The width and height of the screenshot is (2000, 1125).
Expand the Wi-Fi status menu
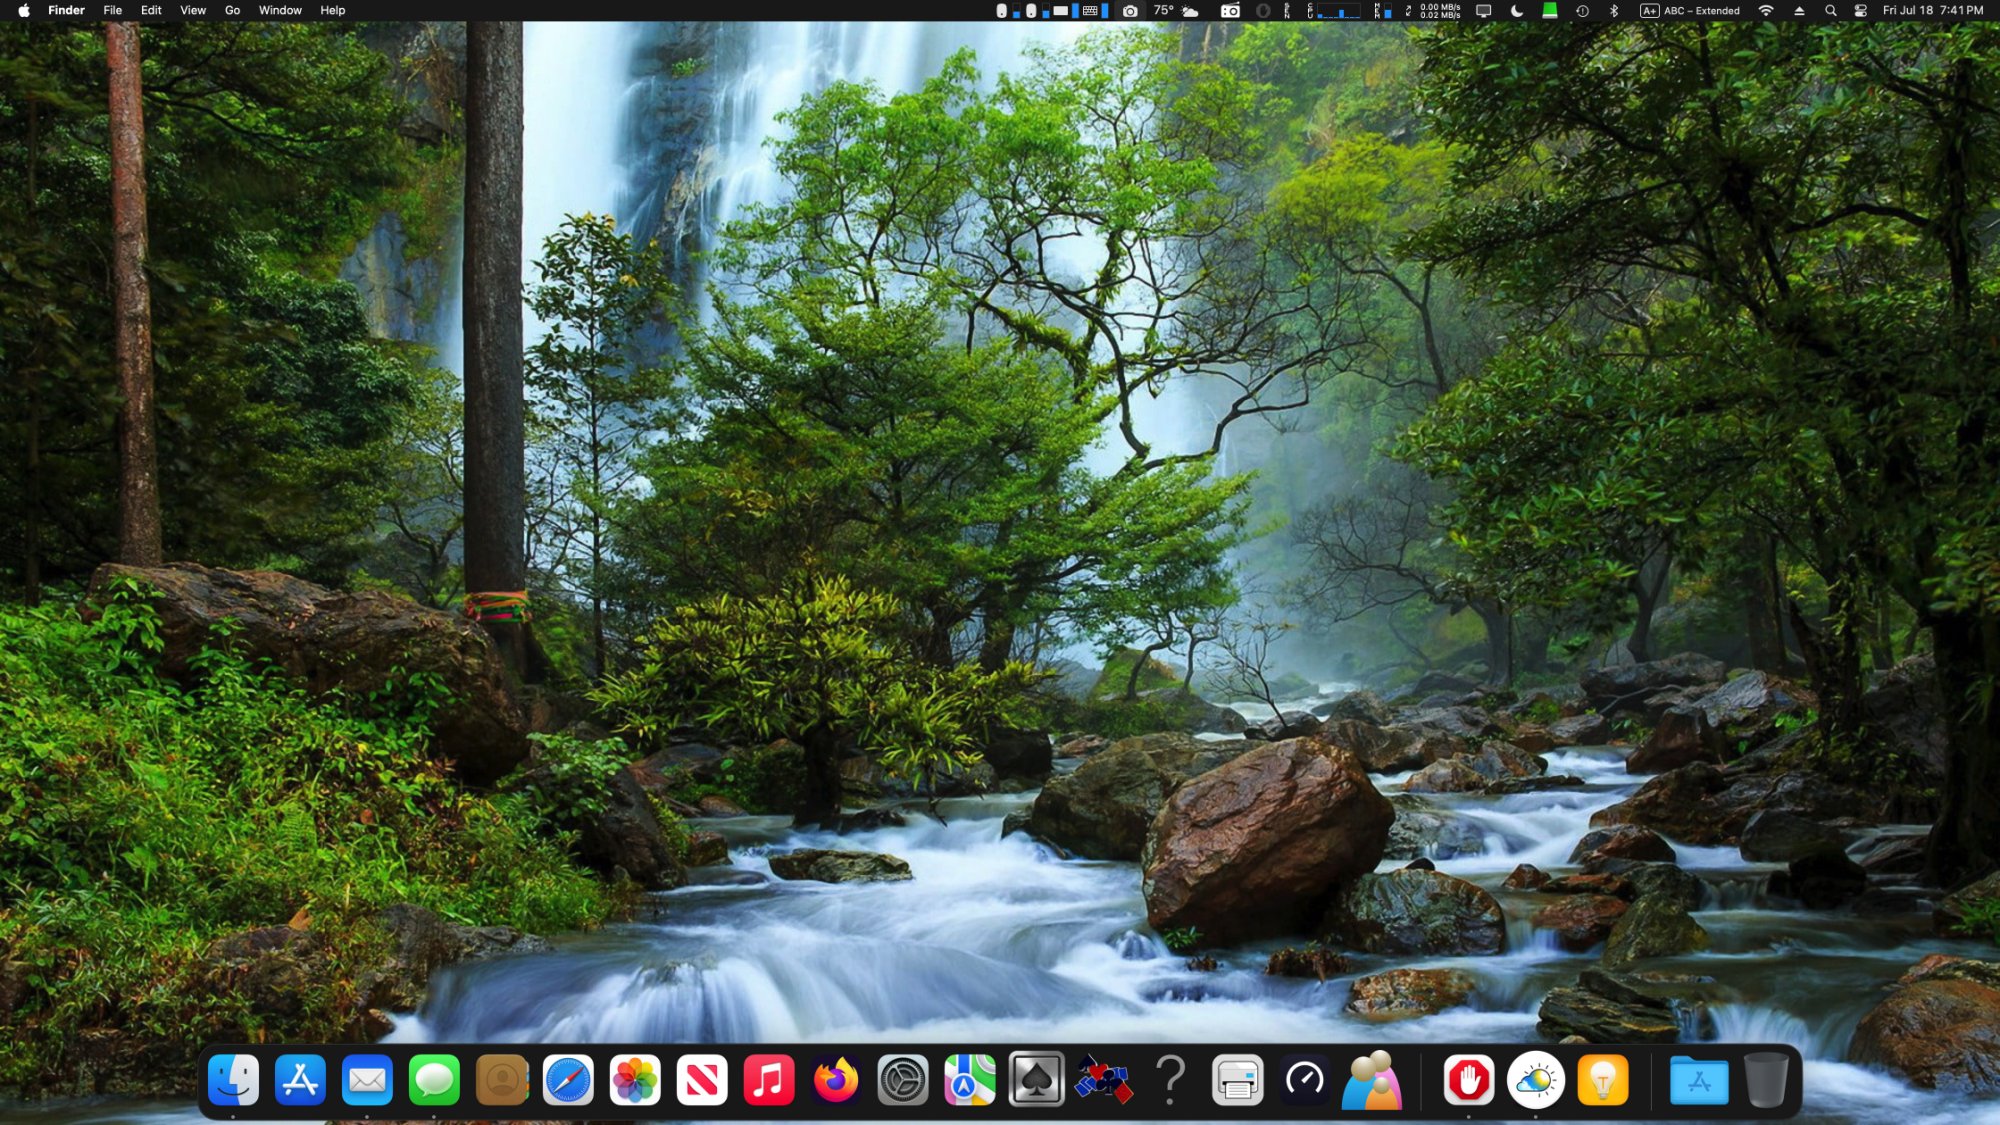[1766, 11]
